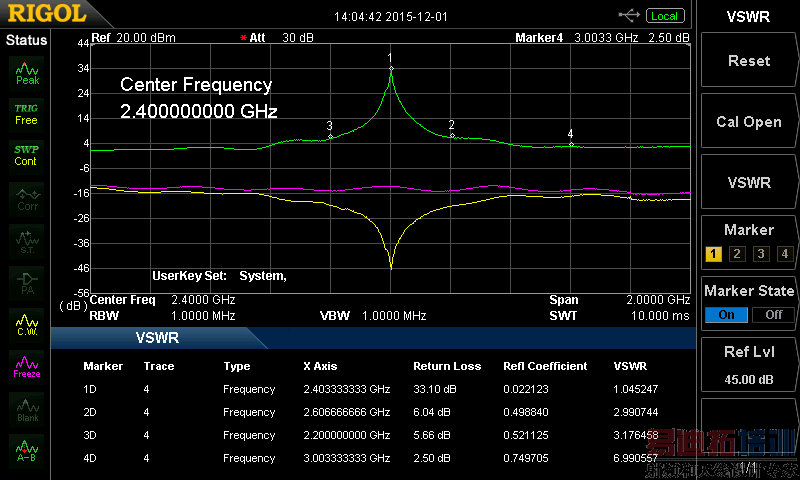
Task: Click the X Axis column header
Action: [x=320, y=366]
